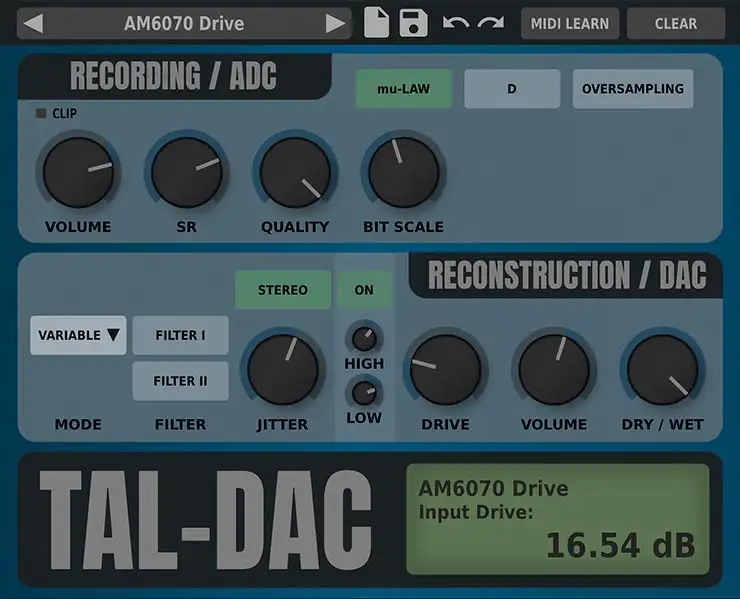Click the DAC VOLUME knob
Image resolution: width=740 pixels, height=599 pixels.
pyautogui.click(x=554, y=370)
